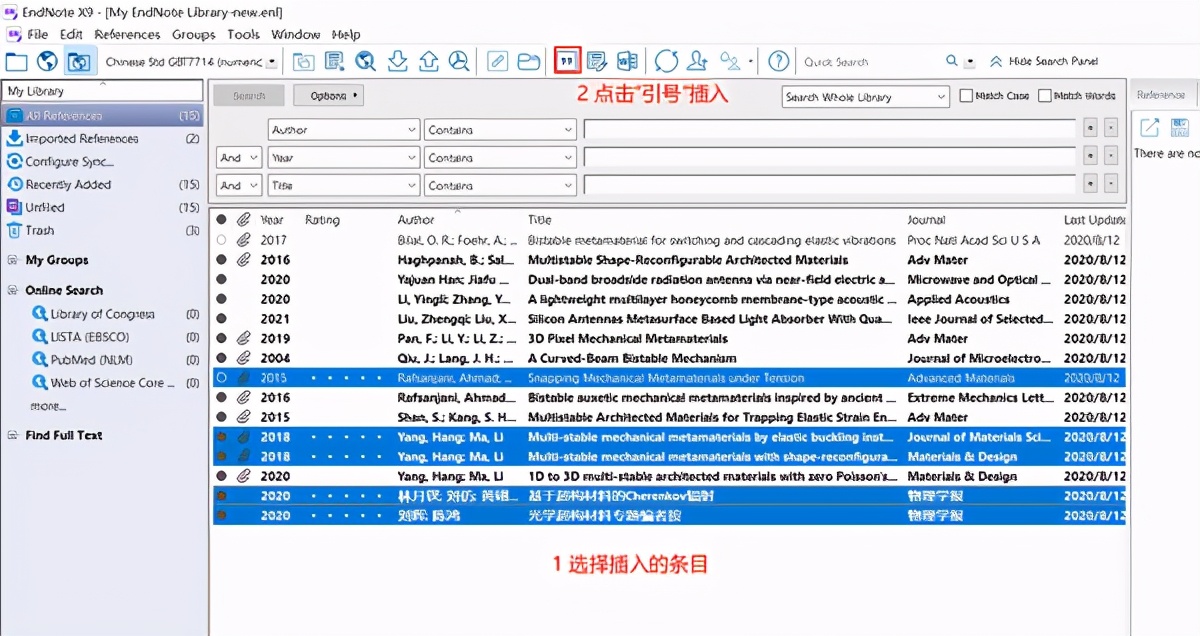
Task: Open reference in new window icon, right panel
Action: pos(1150,128)
